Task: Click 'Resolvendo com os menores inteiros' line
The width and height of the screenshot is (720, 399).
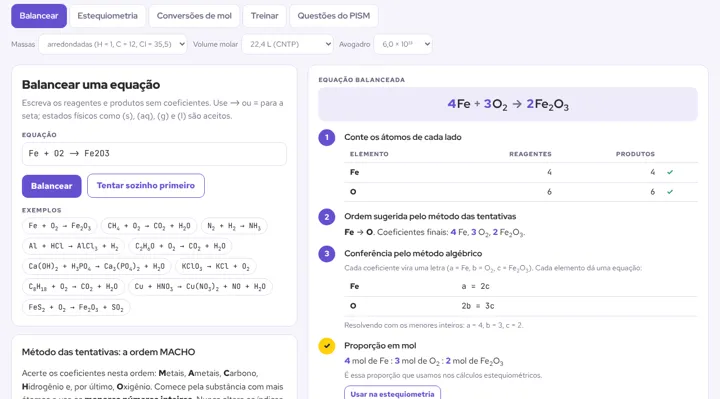Action: click(x=434, y=325)
